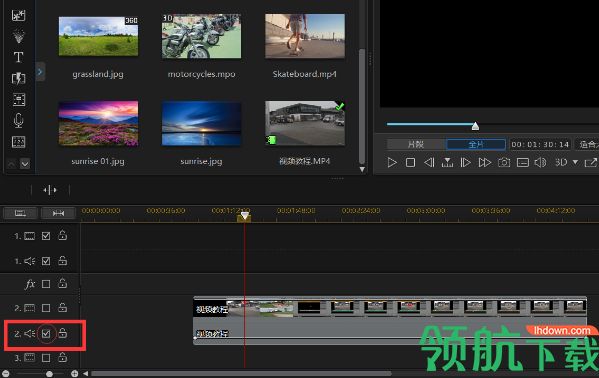Step to previous frame
This screenshot has width=599, height=378.
coord(429,162)
